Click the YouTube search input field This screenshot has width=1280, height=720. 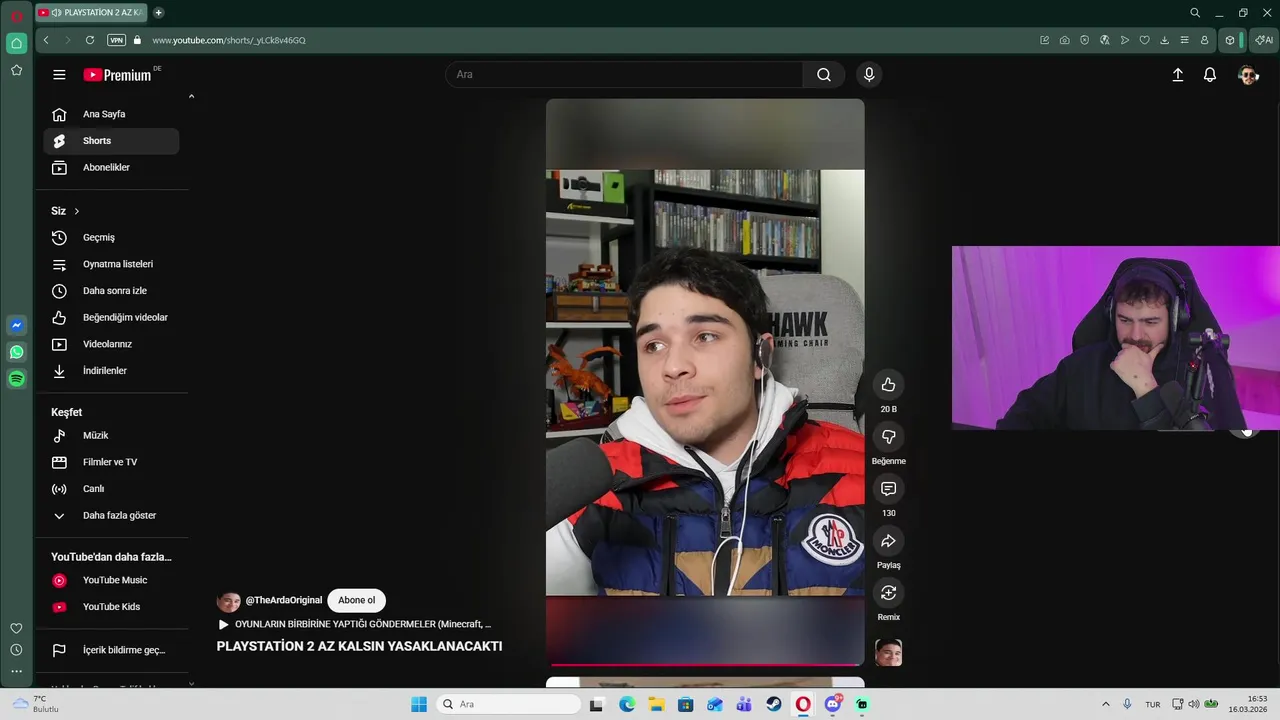tap(624, 75)
